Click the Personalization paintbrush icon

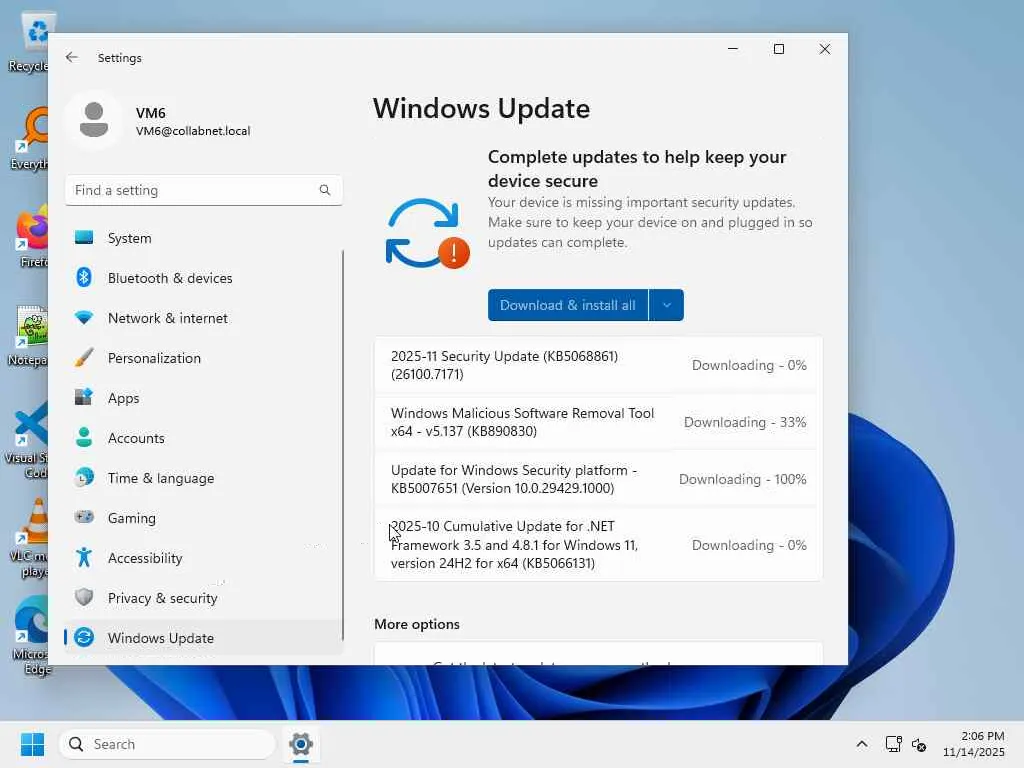point(84,358)
